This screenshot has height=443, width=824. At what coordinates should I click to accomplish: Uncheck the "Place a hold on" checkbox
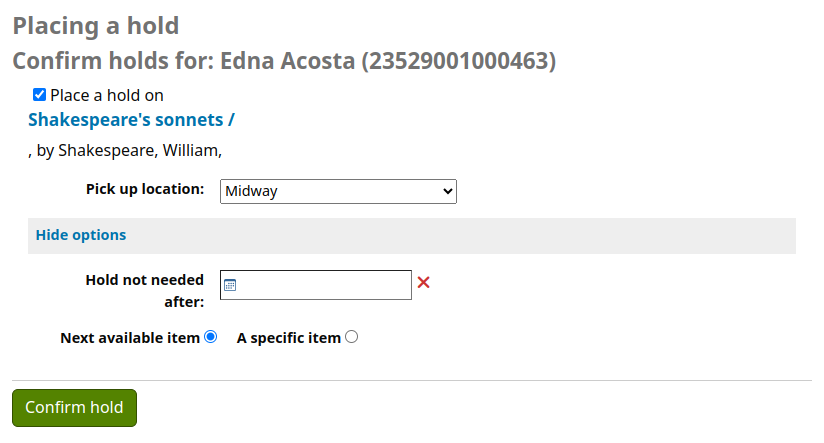point(40,95)
